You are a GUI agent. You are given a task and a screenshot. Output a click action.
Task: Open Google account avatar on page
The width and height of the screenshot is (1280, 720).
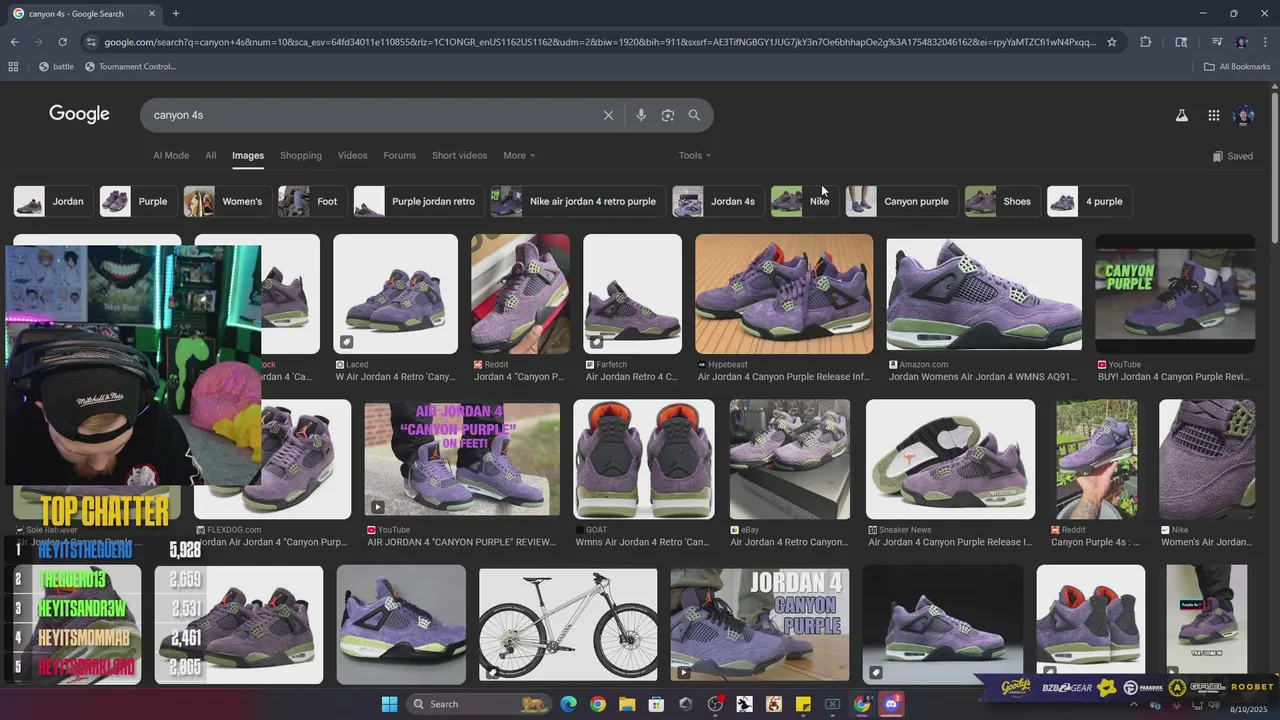point(1244,115)
